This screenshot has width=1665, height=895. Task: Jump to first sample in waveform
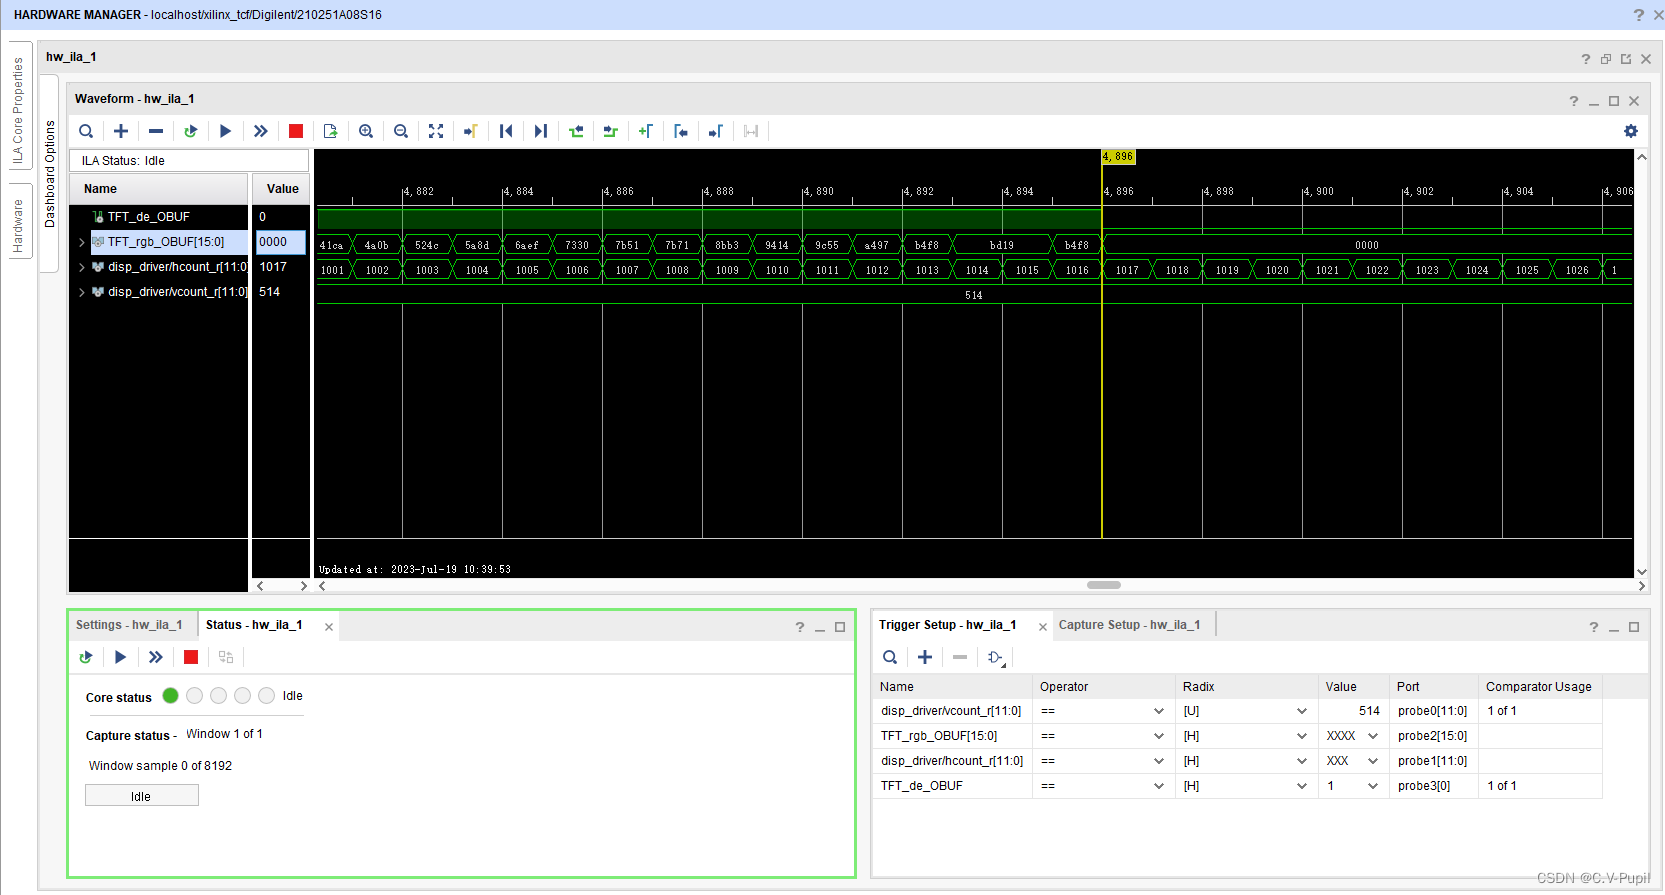[506, 131]
